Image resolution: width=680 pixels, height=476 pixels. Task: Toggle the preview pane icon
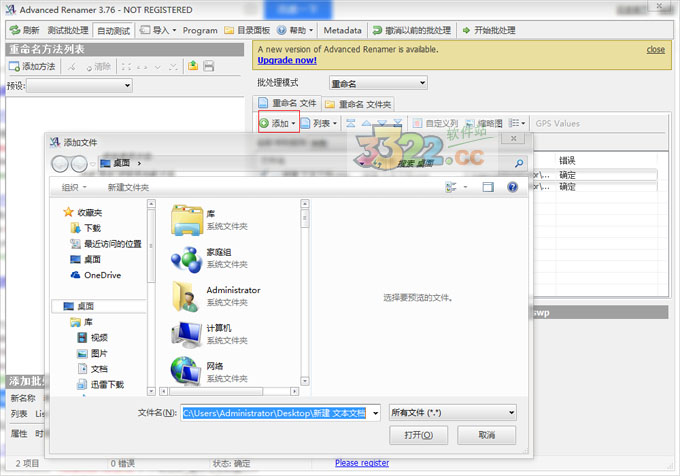488,187
